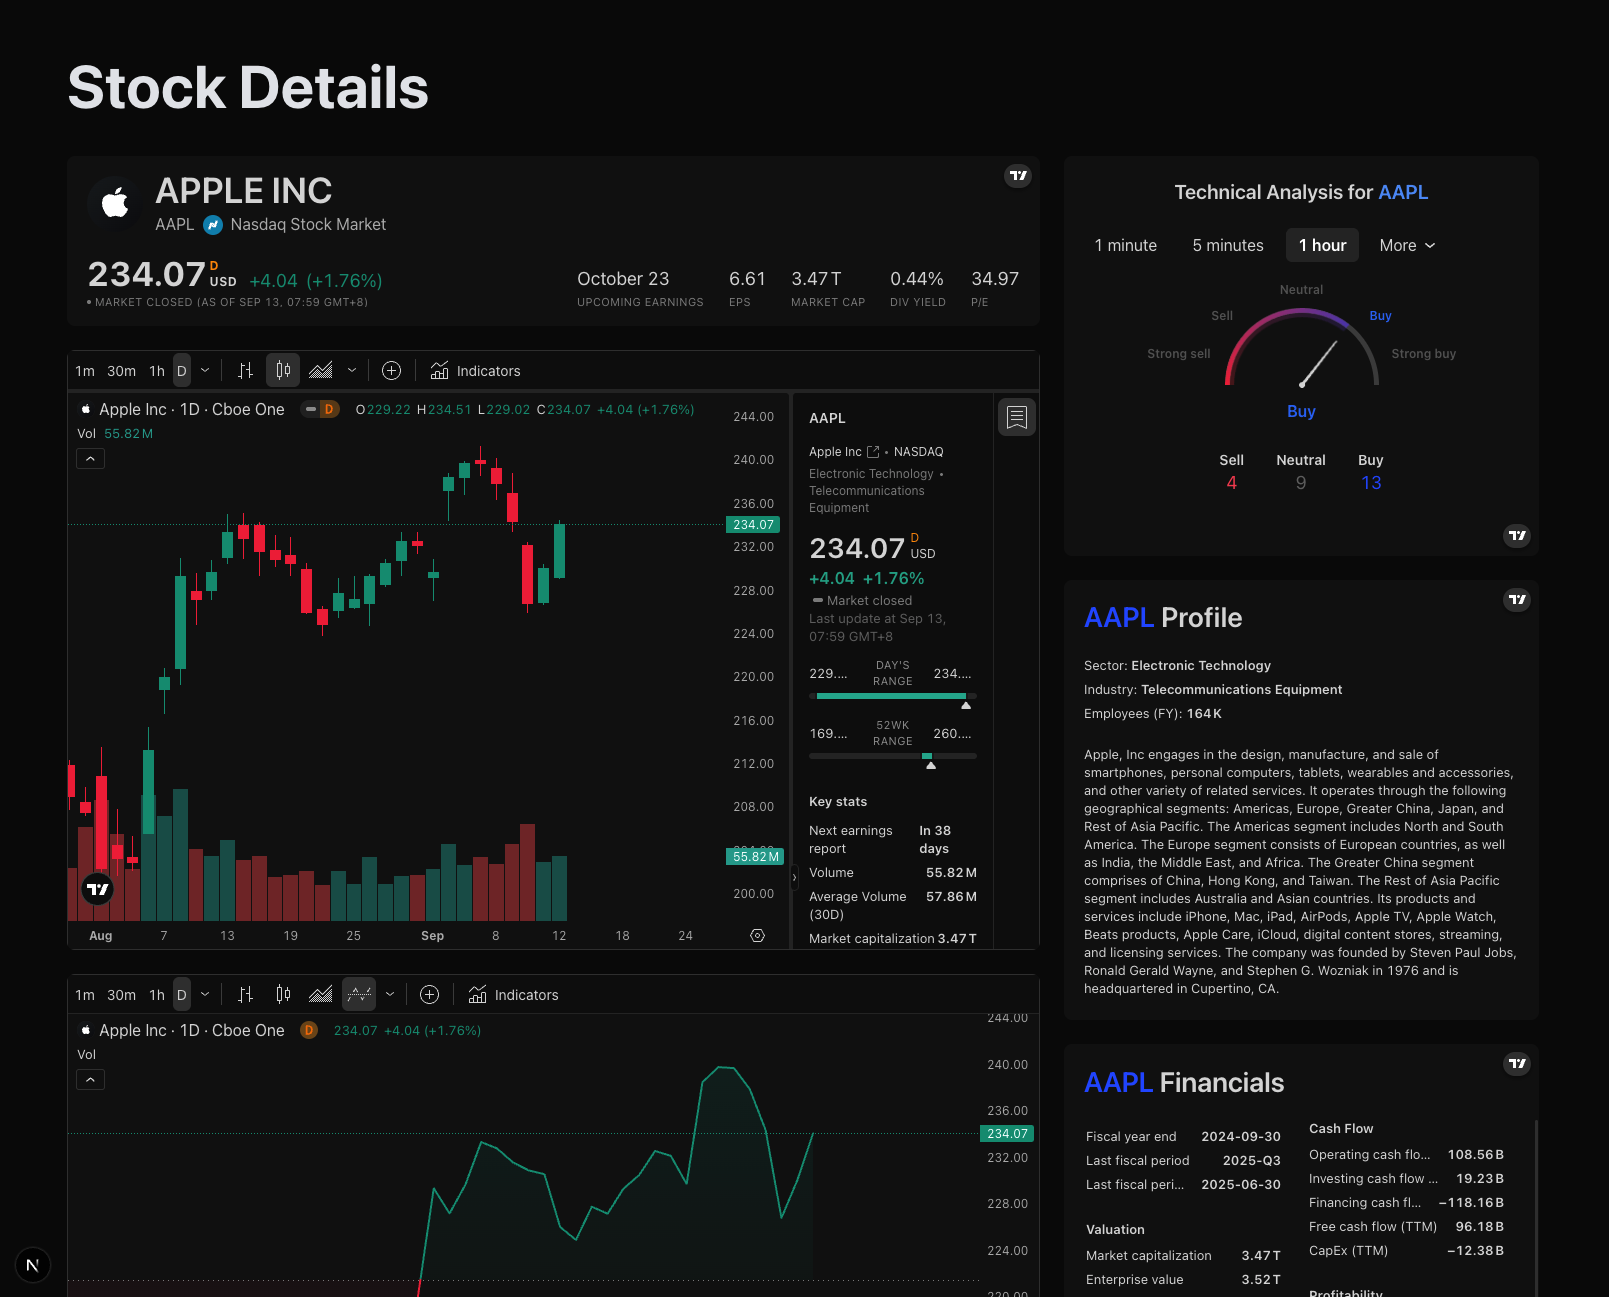
Task: Click the orange D delayed-data badge in candlestick legend
Action: point(329,409)
